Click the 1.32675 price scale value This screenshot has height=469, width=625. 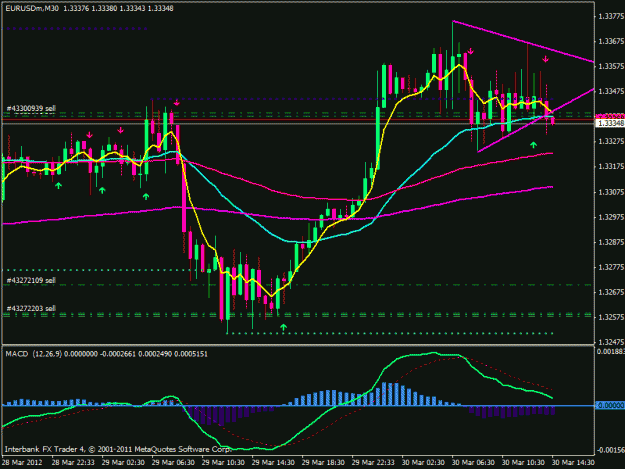(x=611, y=292)
